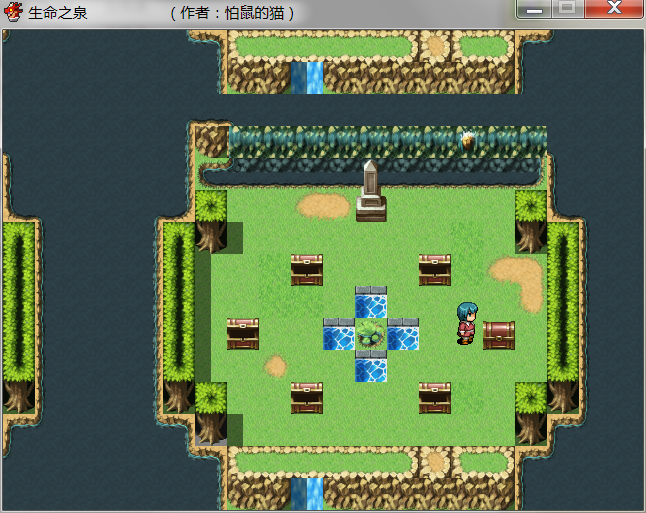Close the 生命之泉 game window

tap(614, 9)
